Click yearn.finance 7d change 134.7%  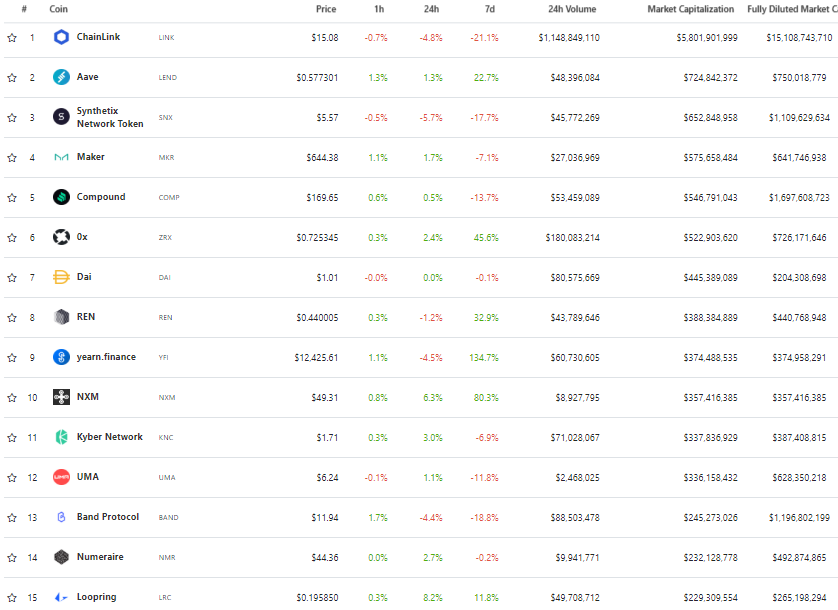click(484, 358)
